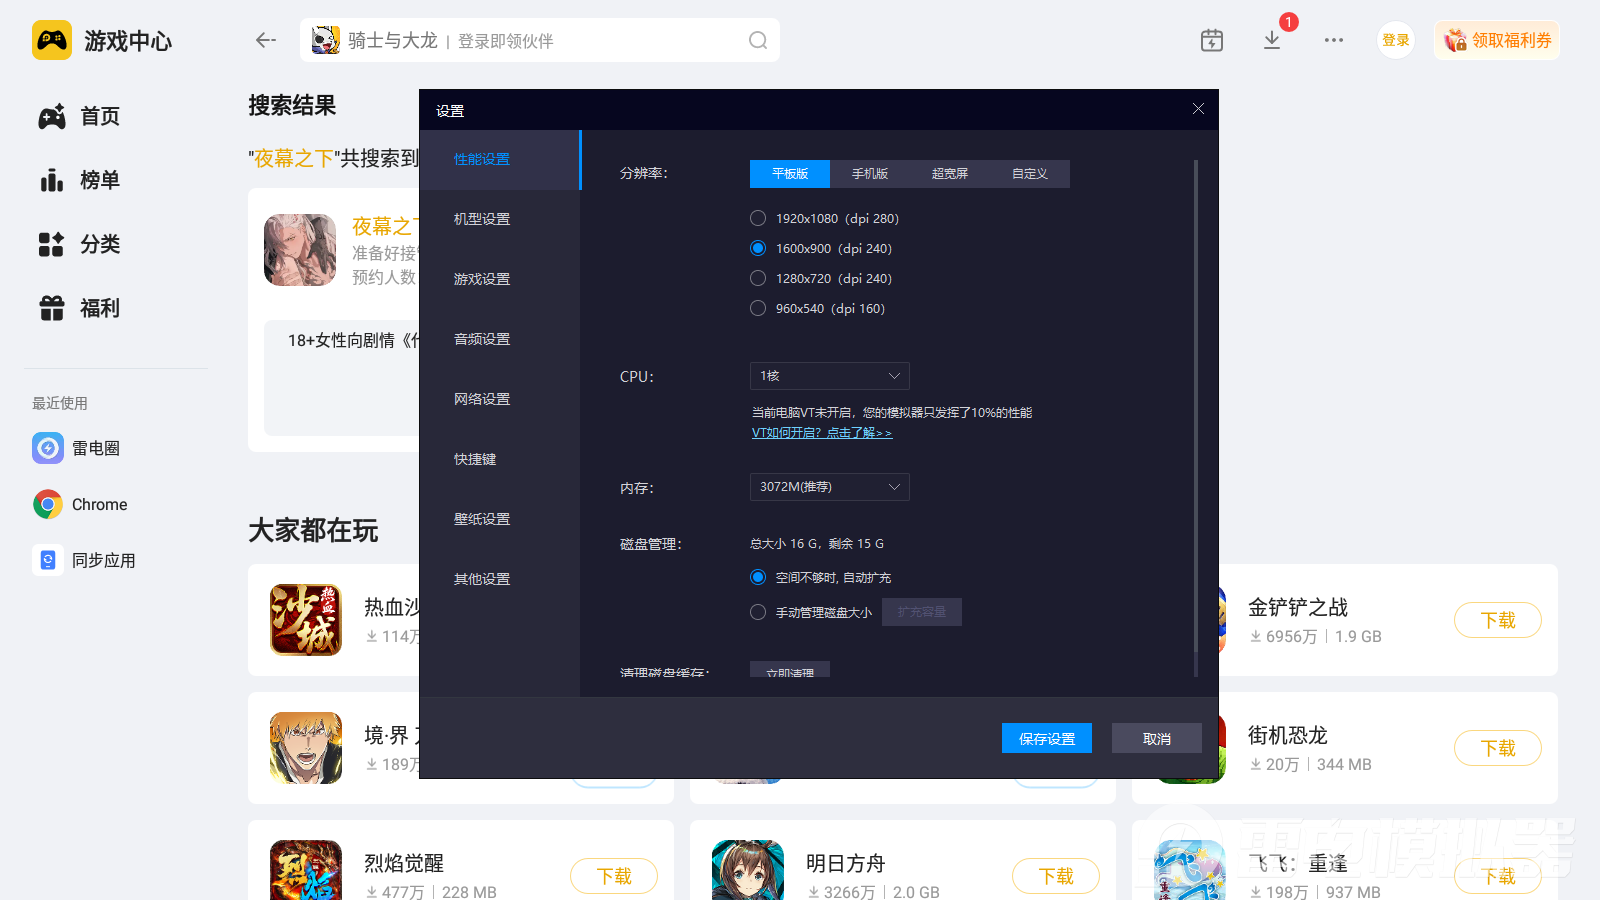Switch resolution preset to 超宽屏

(x=948, y=173)
